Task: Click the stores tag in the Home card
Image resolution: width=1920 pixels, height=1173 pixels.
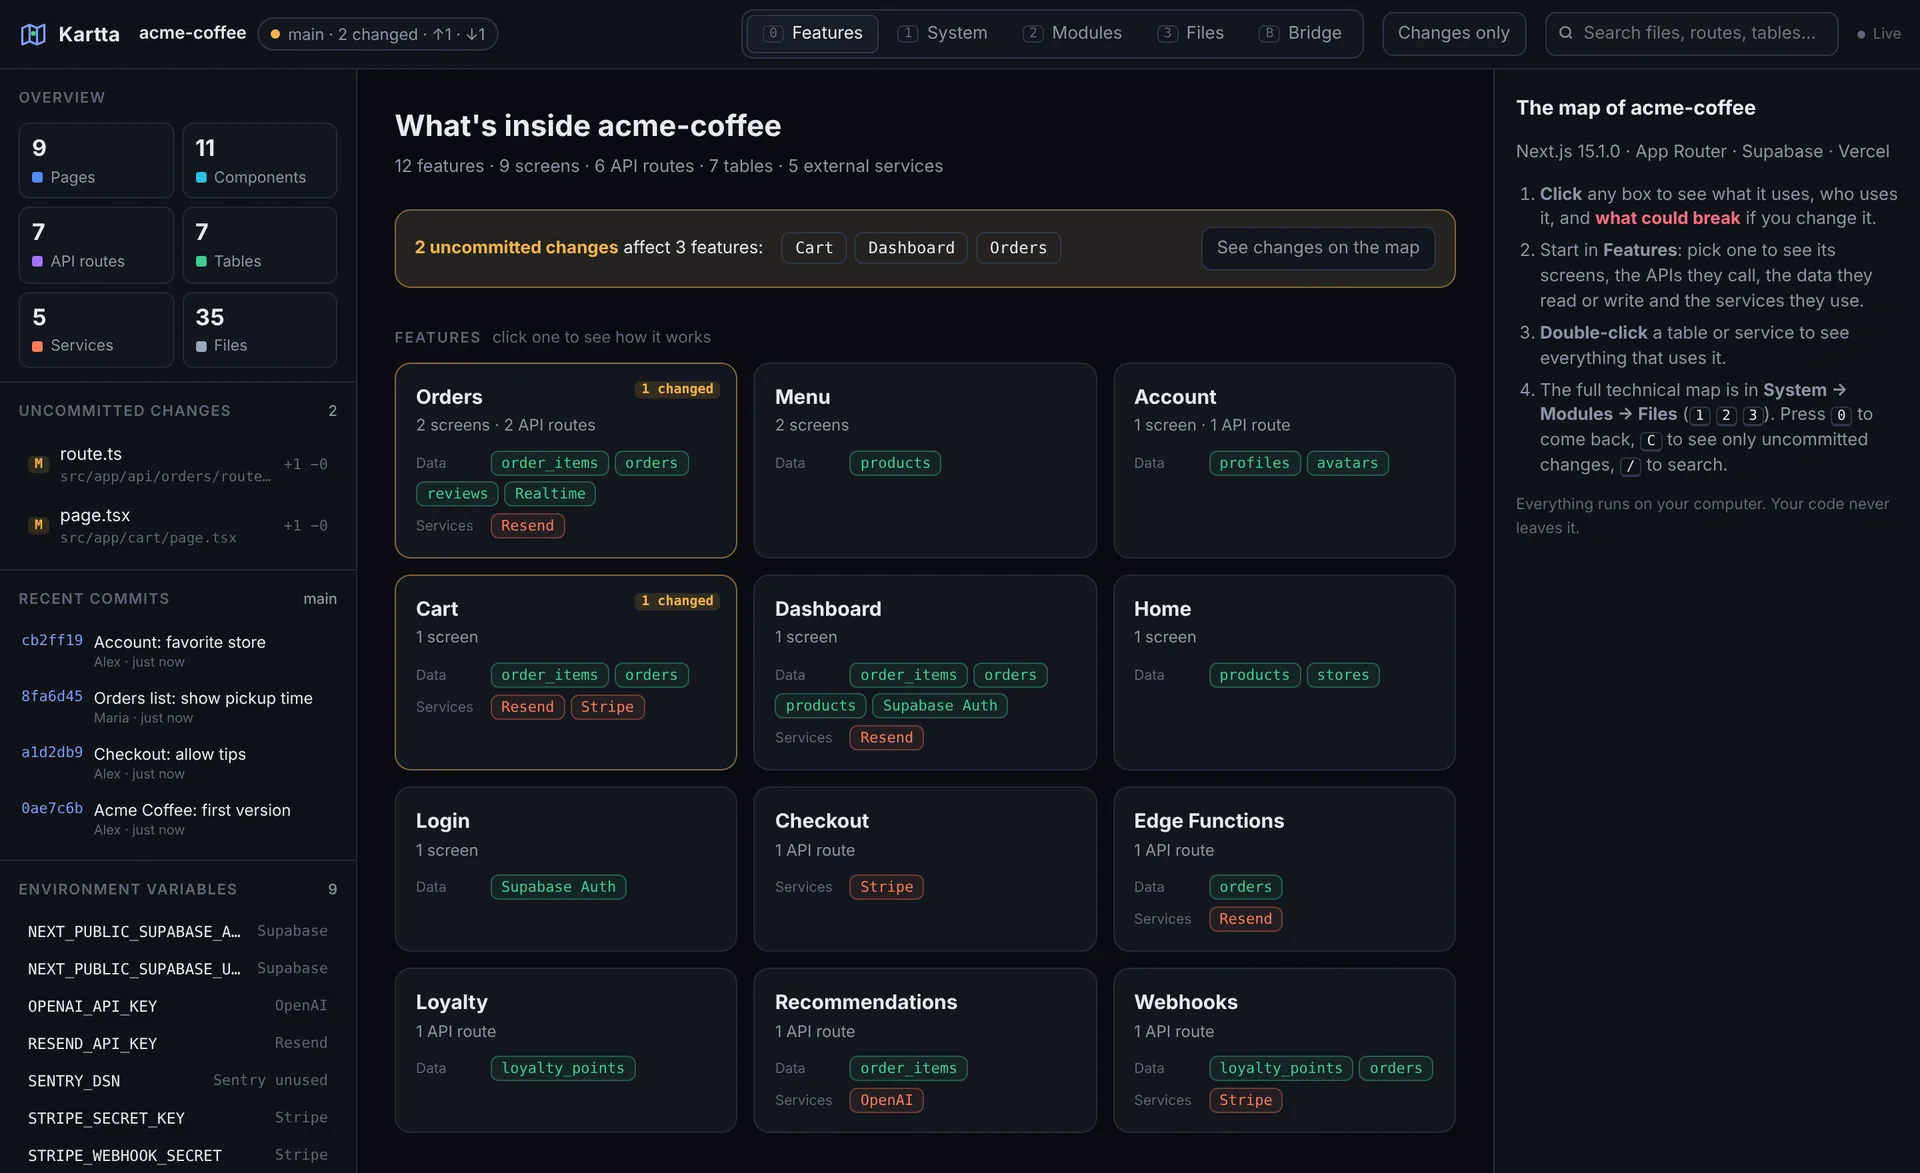Action: pos(1343,675)
